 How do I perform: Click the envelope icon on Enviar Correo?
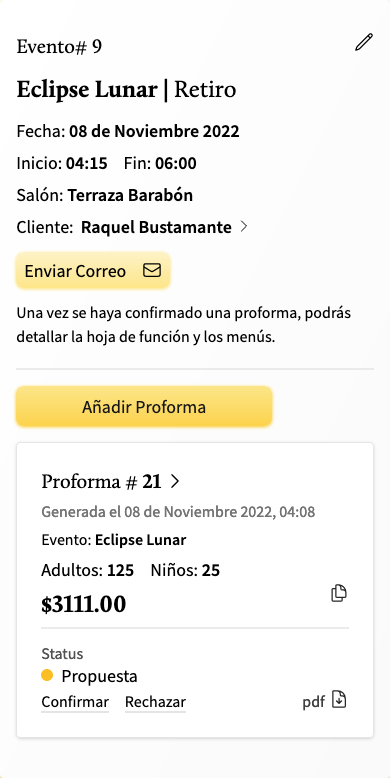152,270
